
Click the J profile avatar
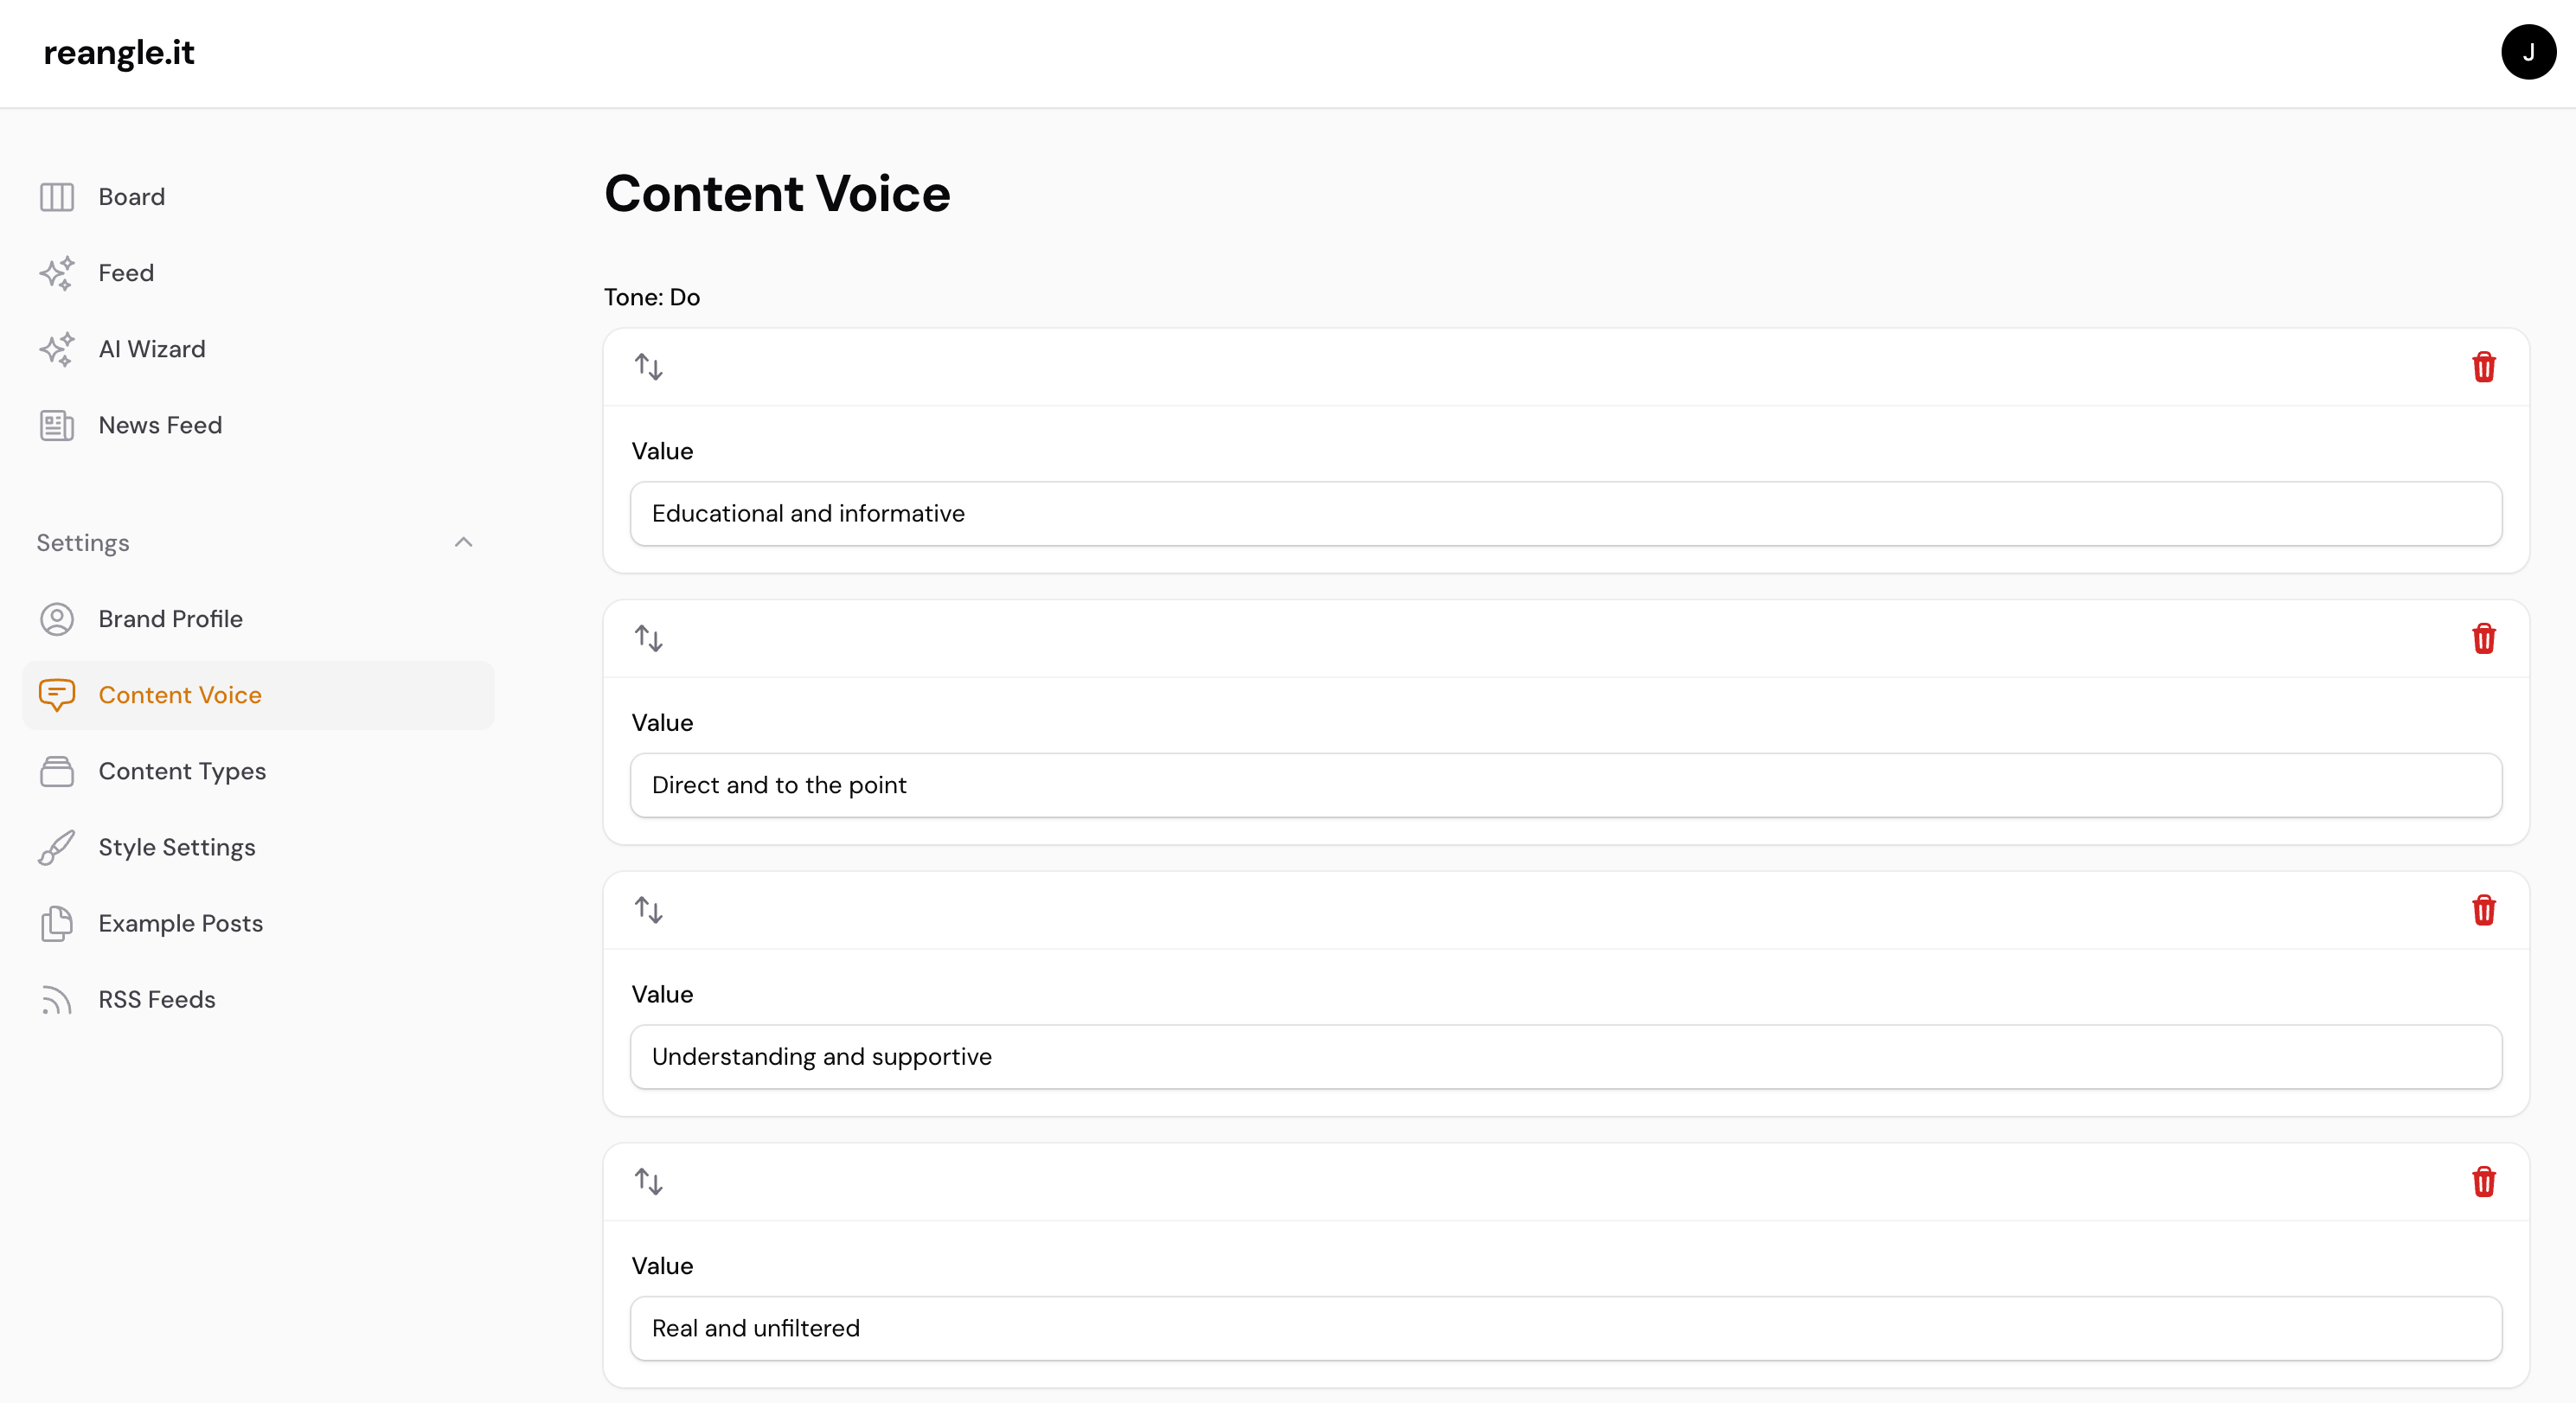2528,51
